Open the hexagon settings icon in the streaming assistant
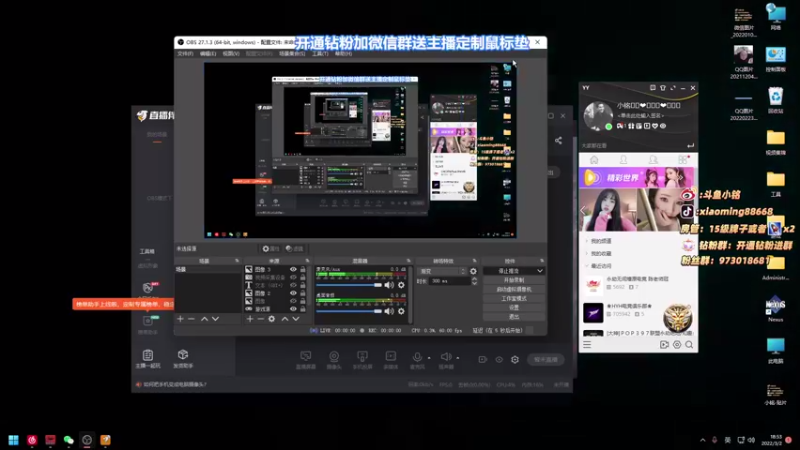 pyautogui.click(x=515, y=360)
